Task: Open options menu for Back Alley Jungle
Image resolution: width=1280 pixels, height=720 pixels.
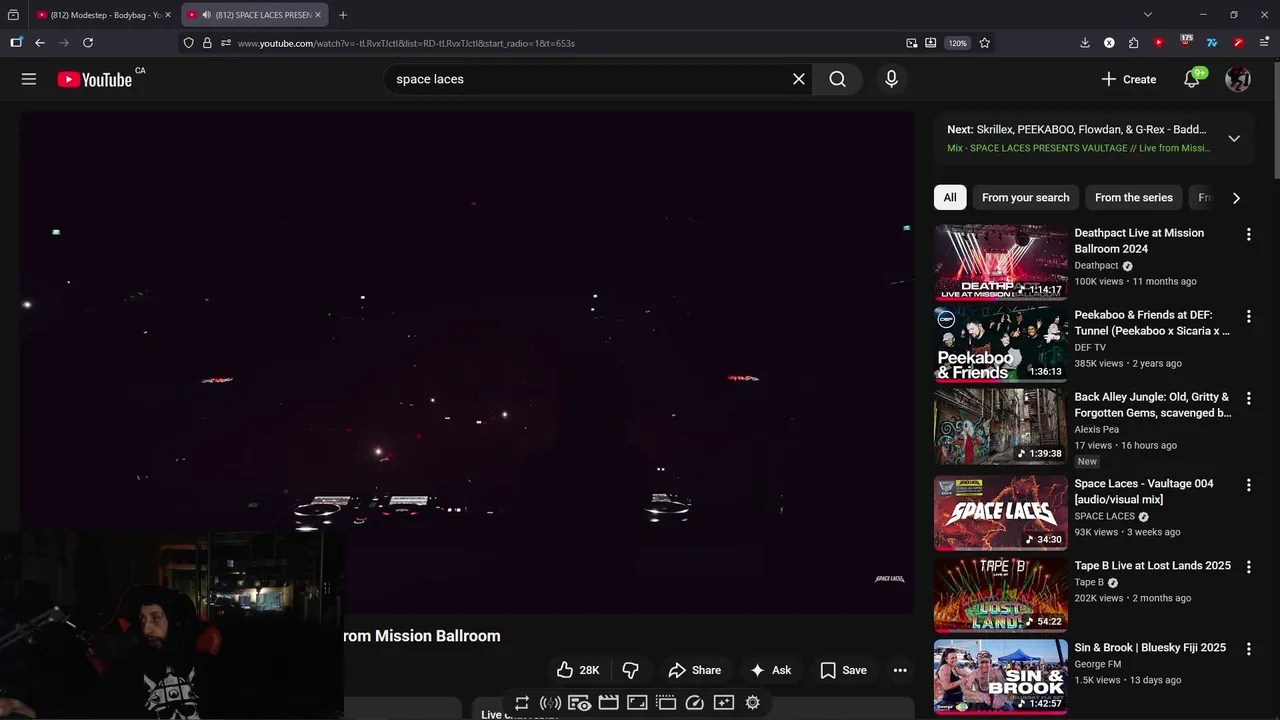Action: [1248, 398]
